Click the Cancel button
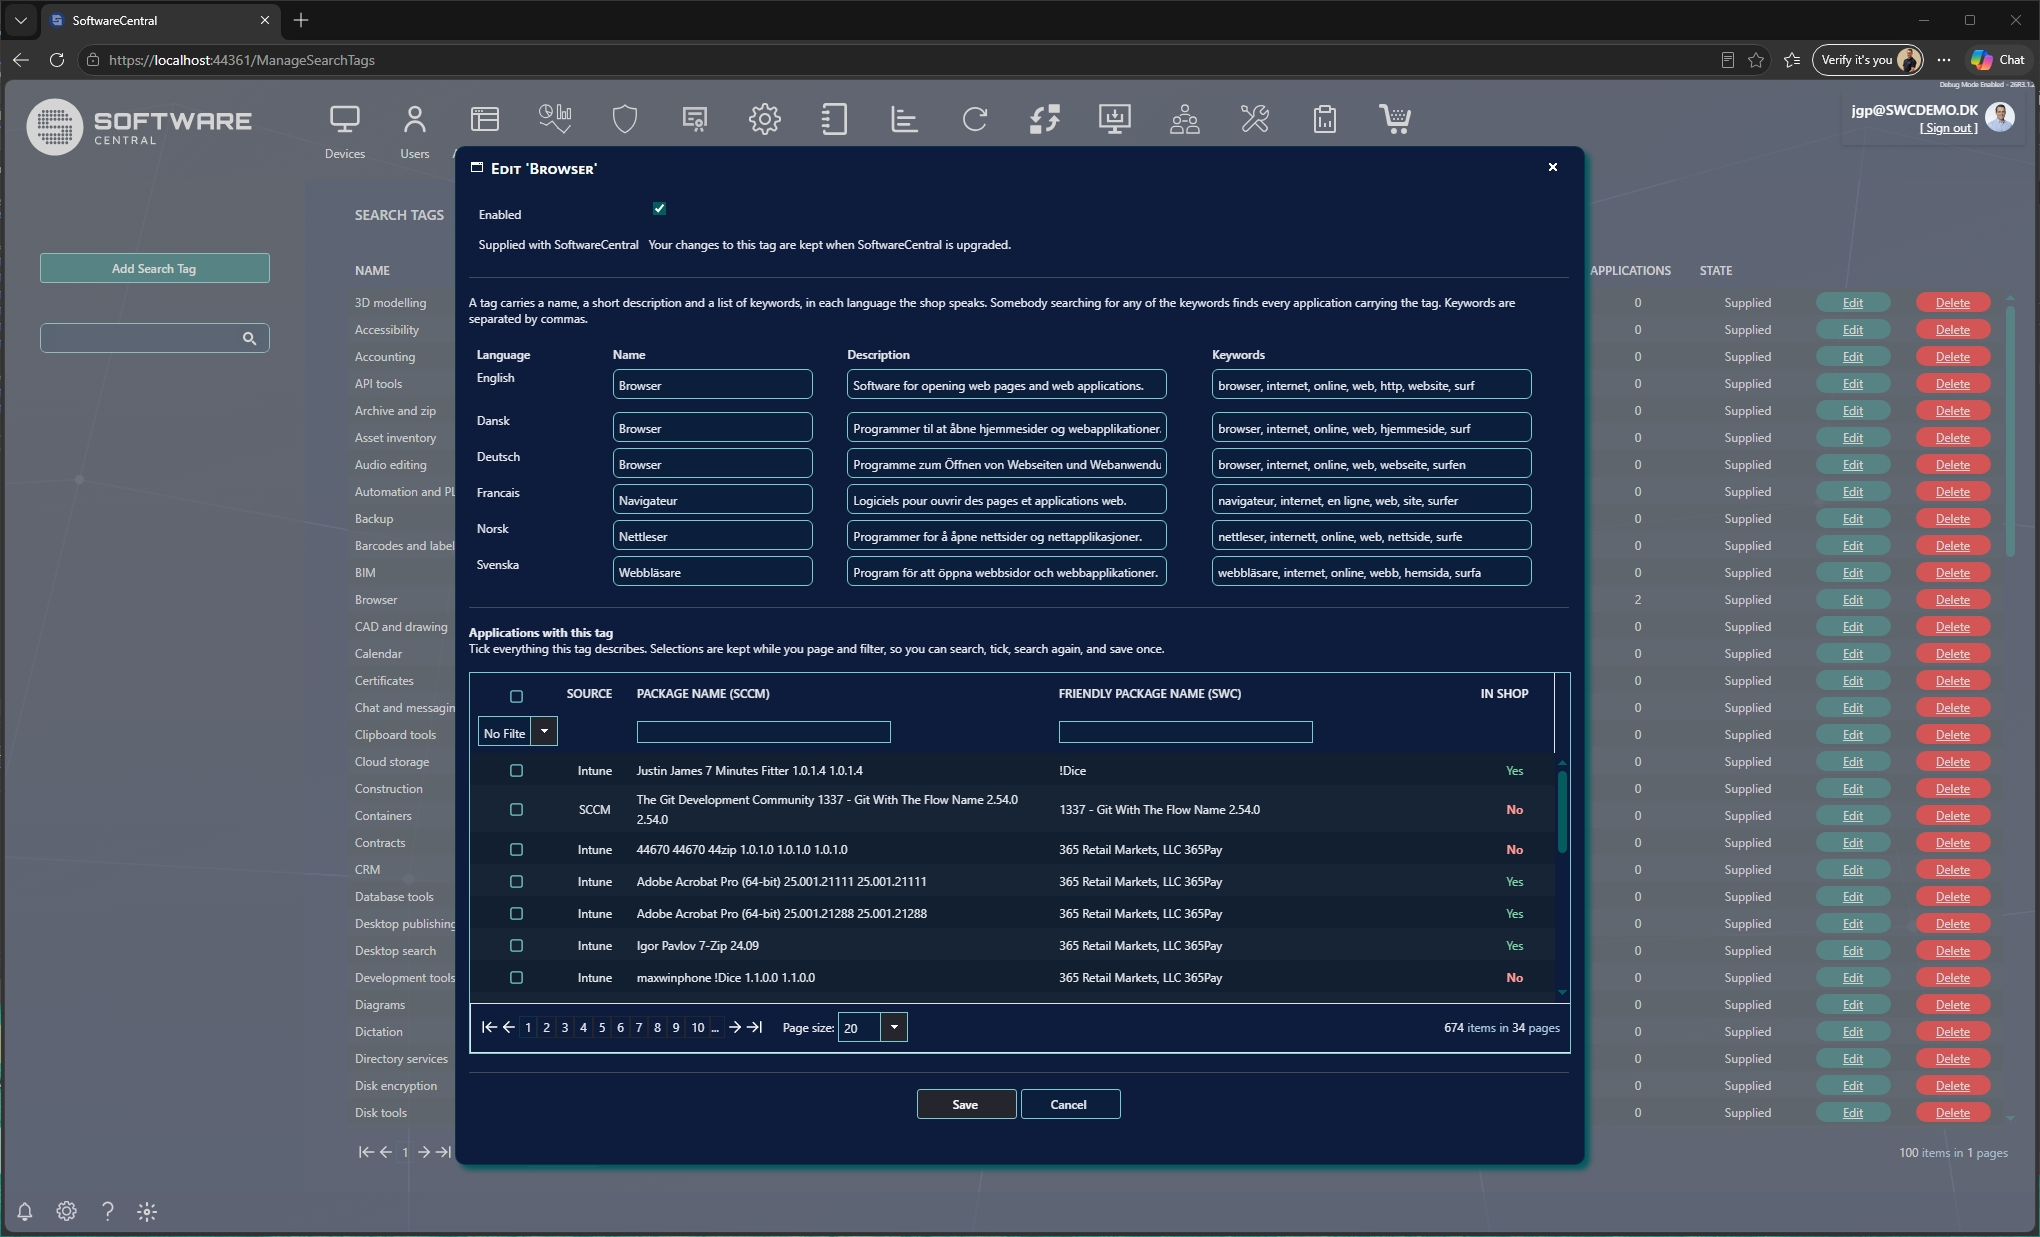This screenshot has height=1237, width=2040. point(1070,1104)
